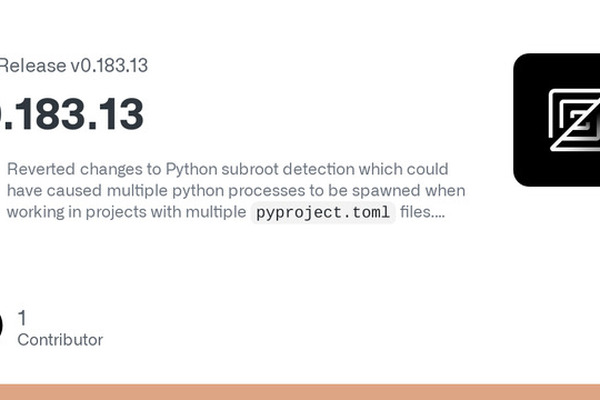Select the pyproject.toml code snippet

(x=321, y=212)
